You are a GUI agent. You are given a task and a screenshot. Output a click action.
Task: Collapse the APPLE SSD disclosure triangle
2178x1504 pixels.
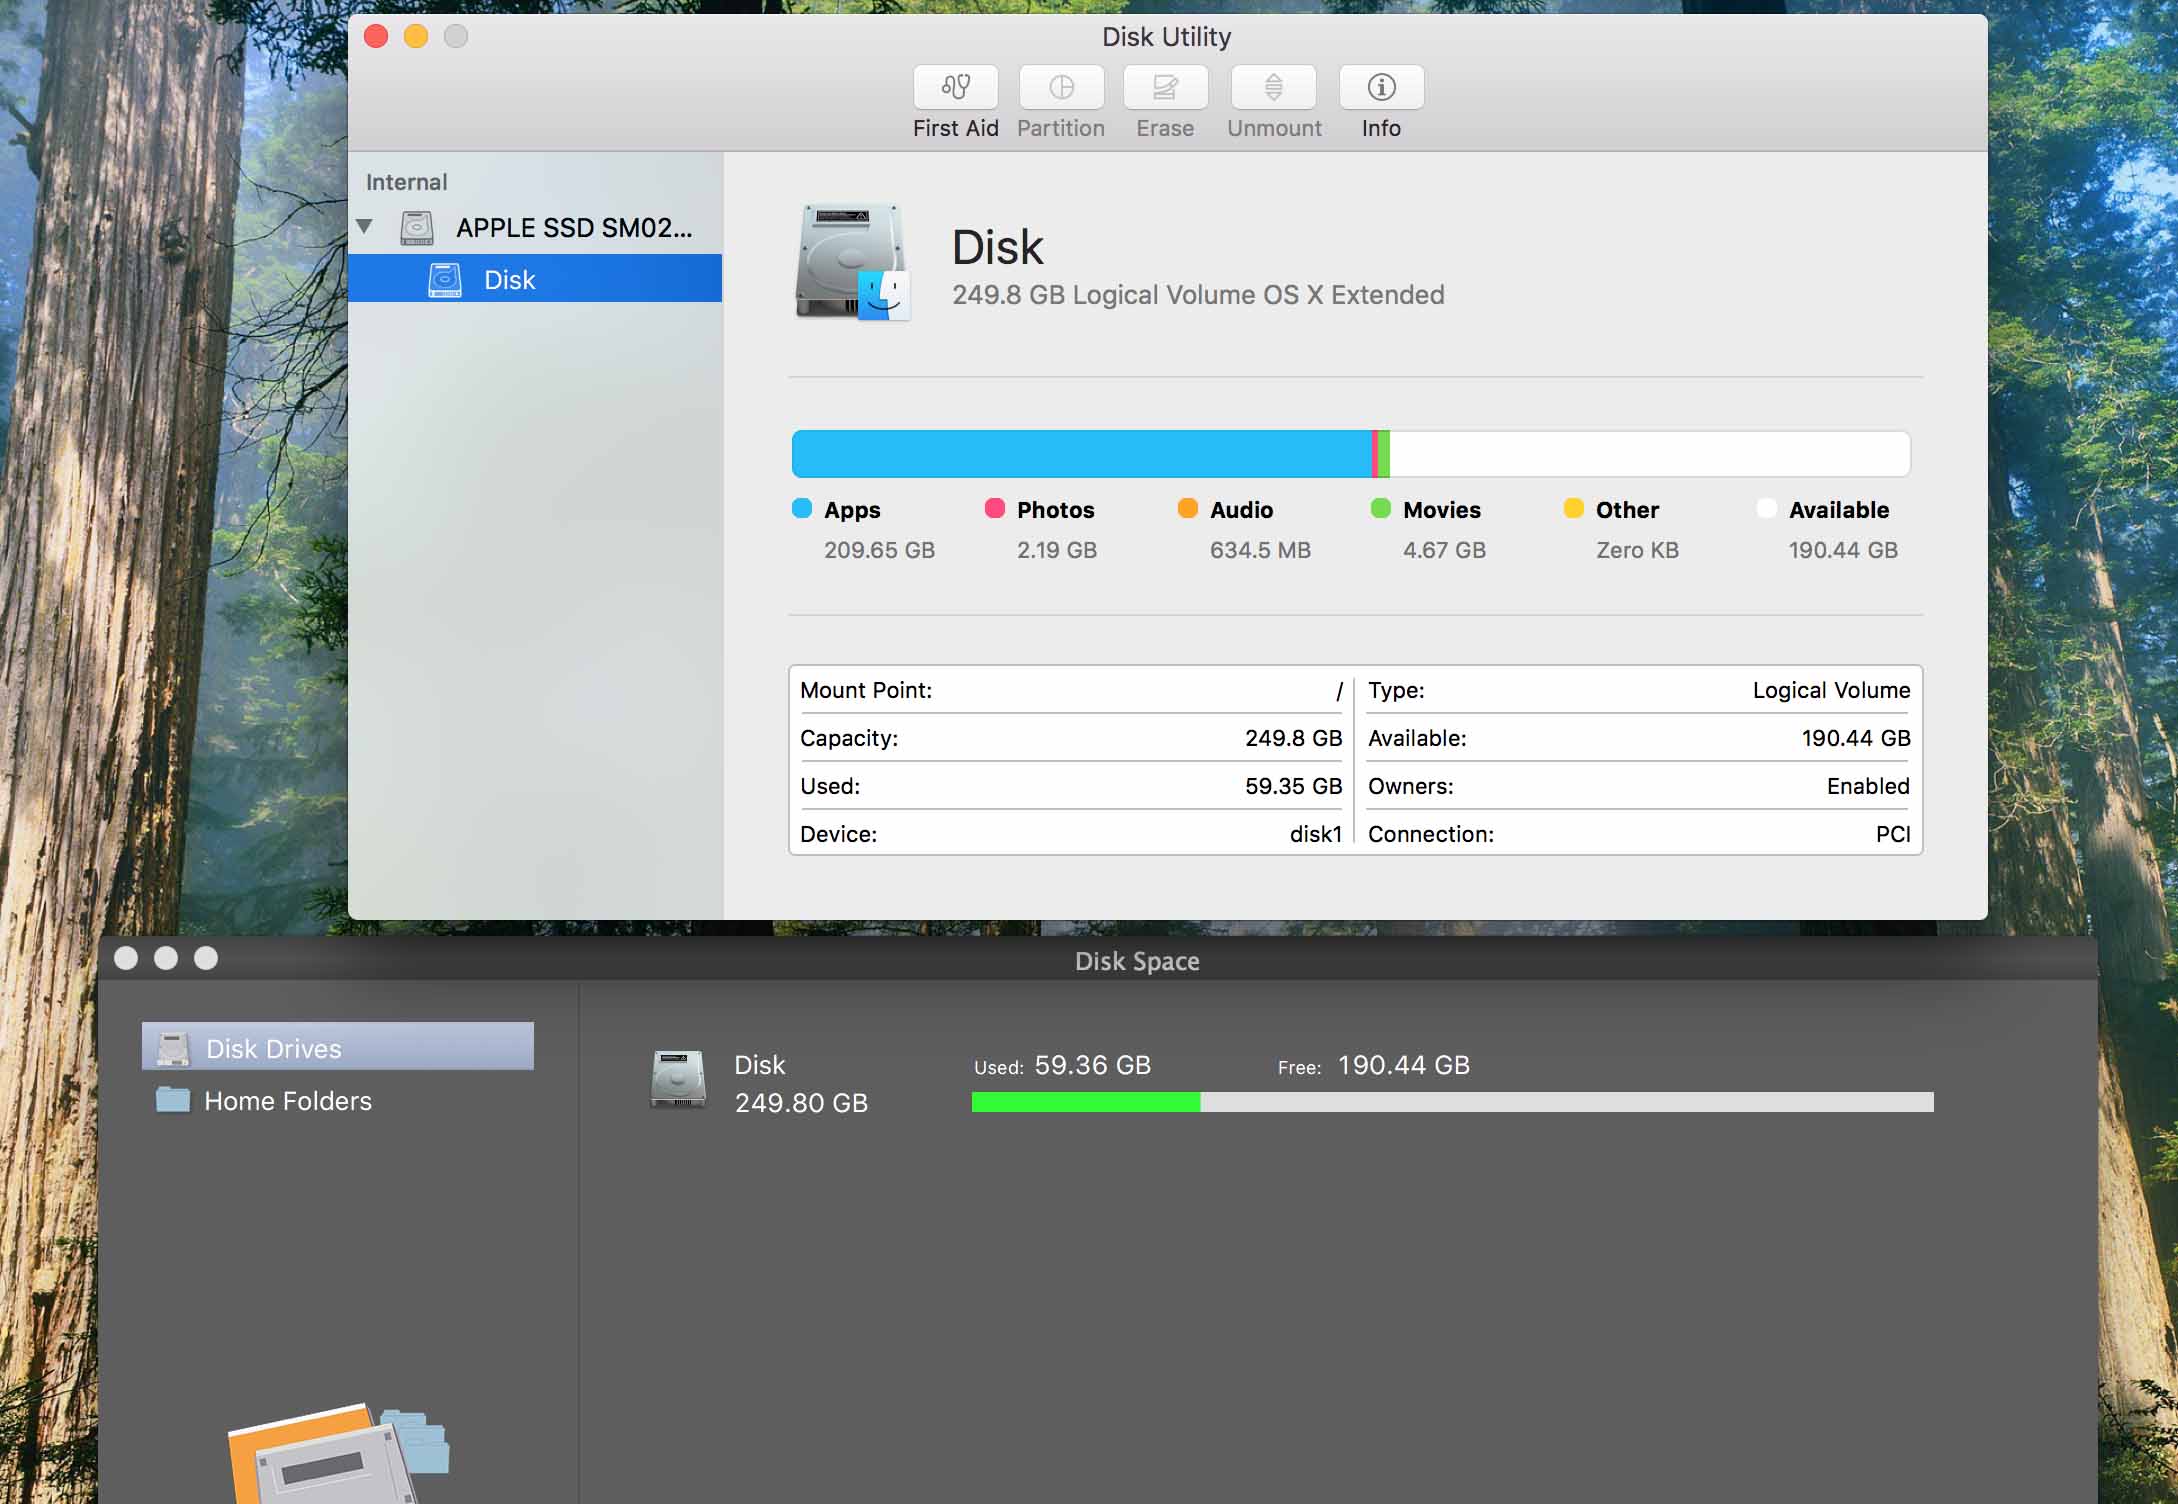tap(365, 227)
